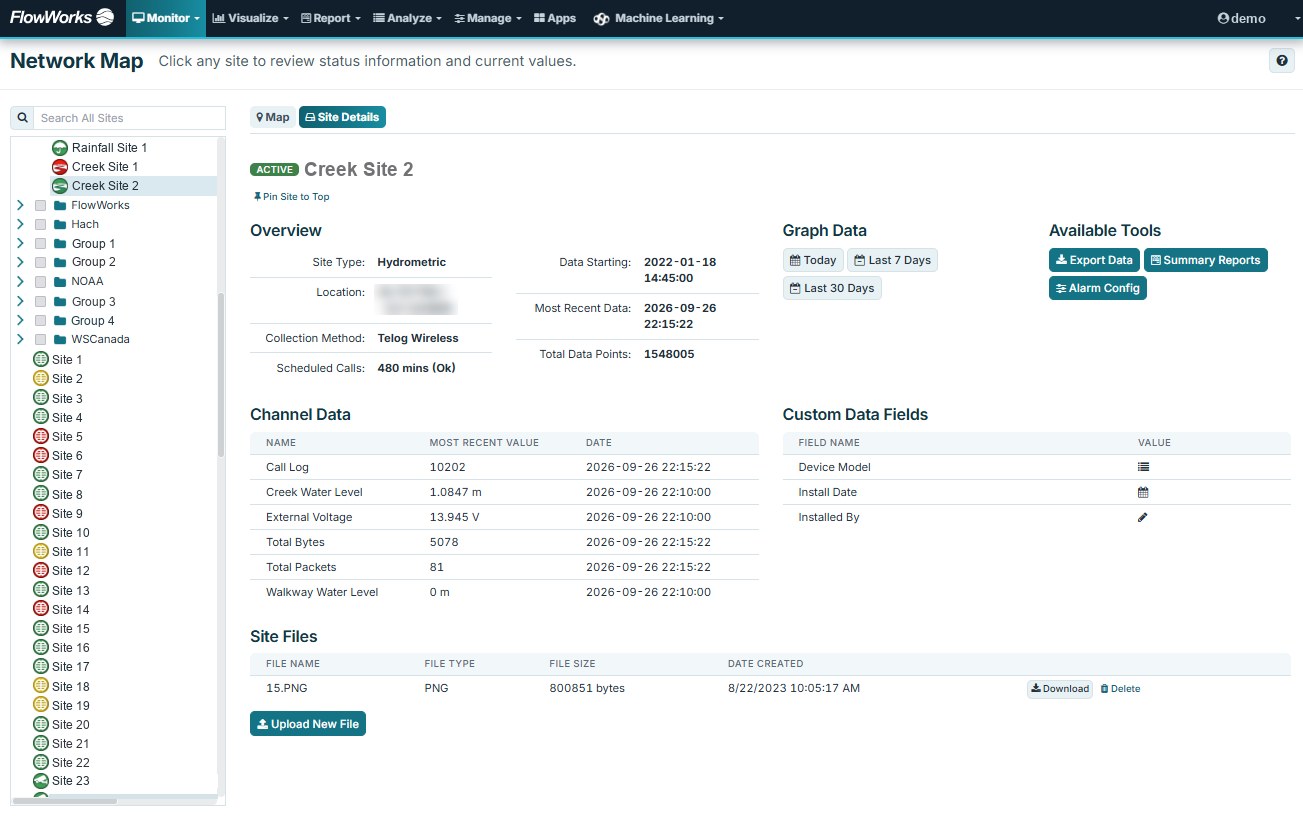Viewport: 1303px width, 823px height.
Task: Expand the Hach folder chevron
Action: 20,224
